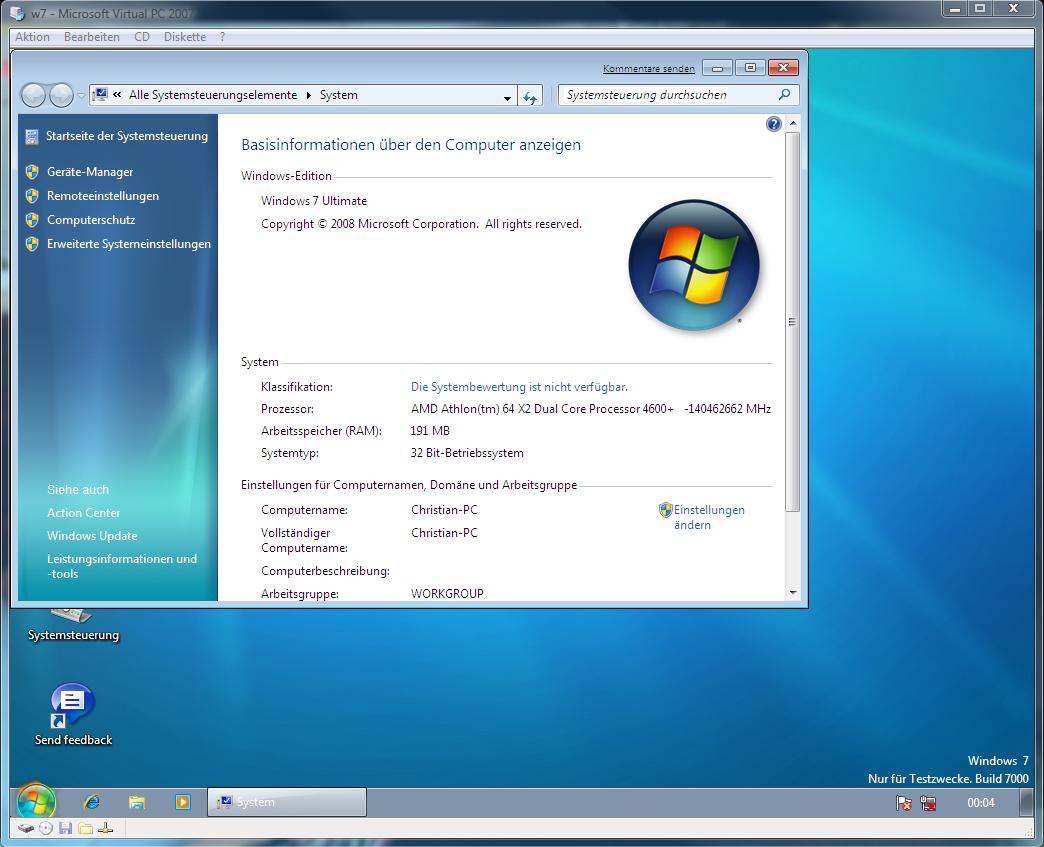This screenshot has height=847, width=1044.
Task: Click the Virtual PC hard disk status icon
Action: tap(26, 828)
